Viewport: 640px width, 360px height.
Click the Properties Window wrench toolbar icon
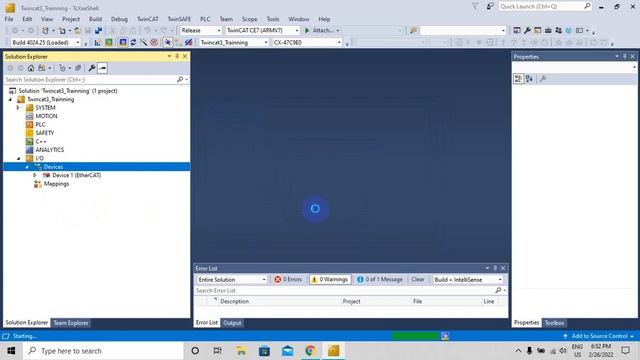527,31
